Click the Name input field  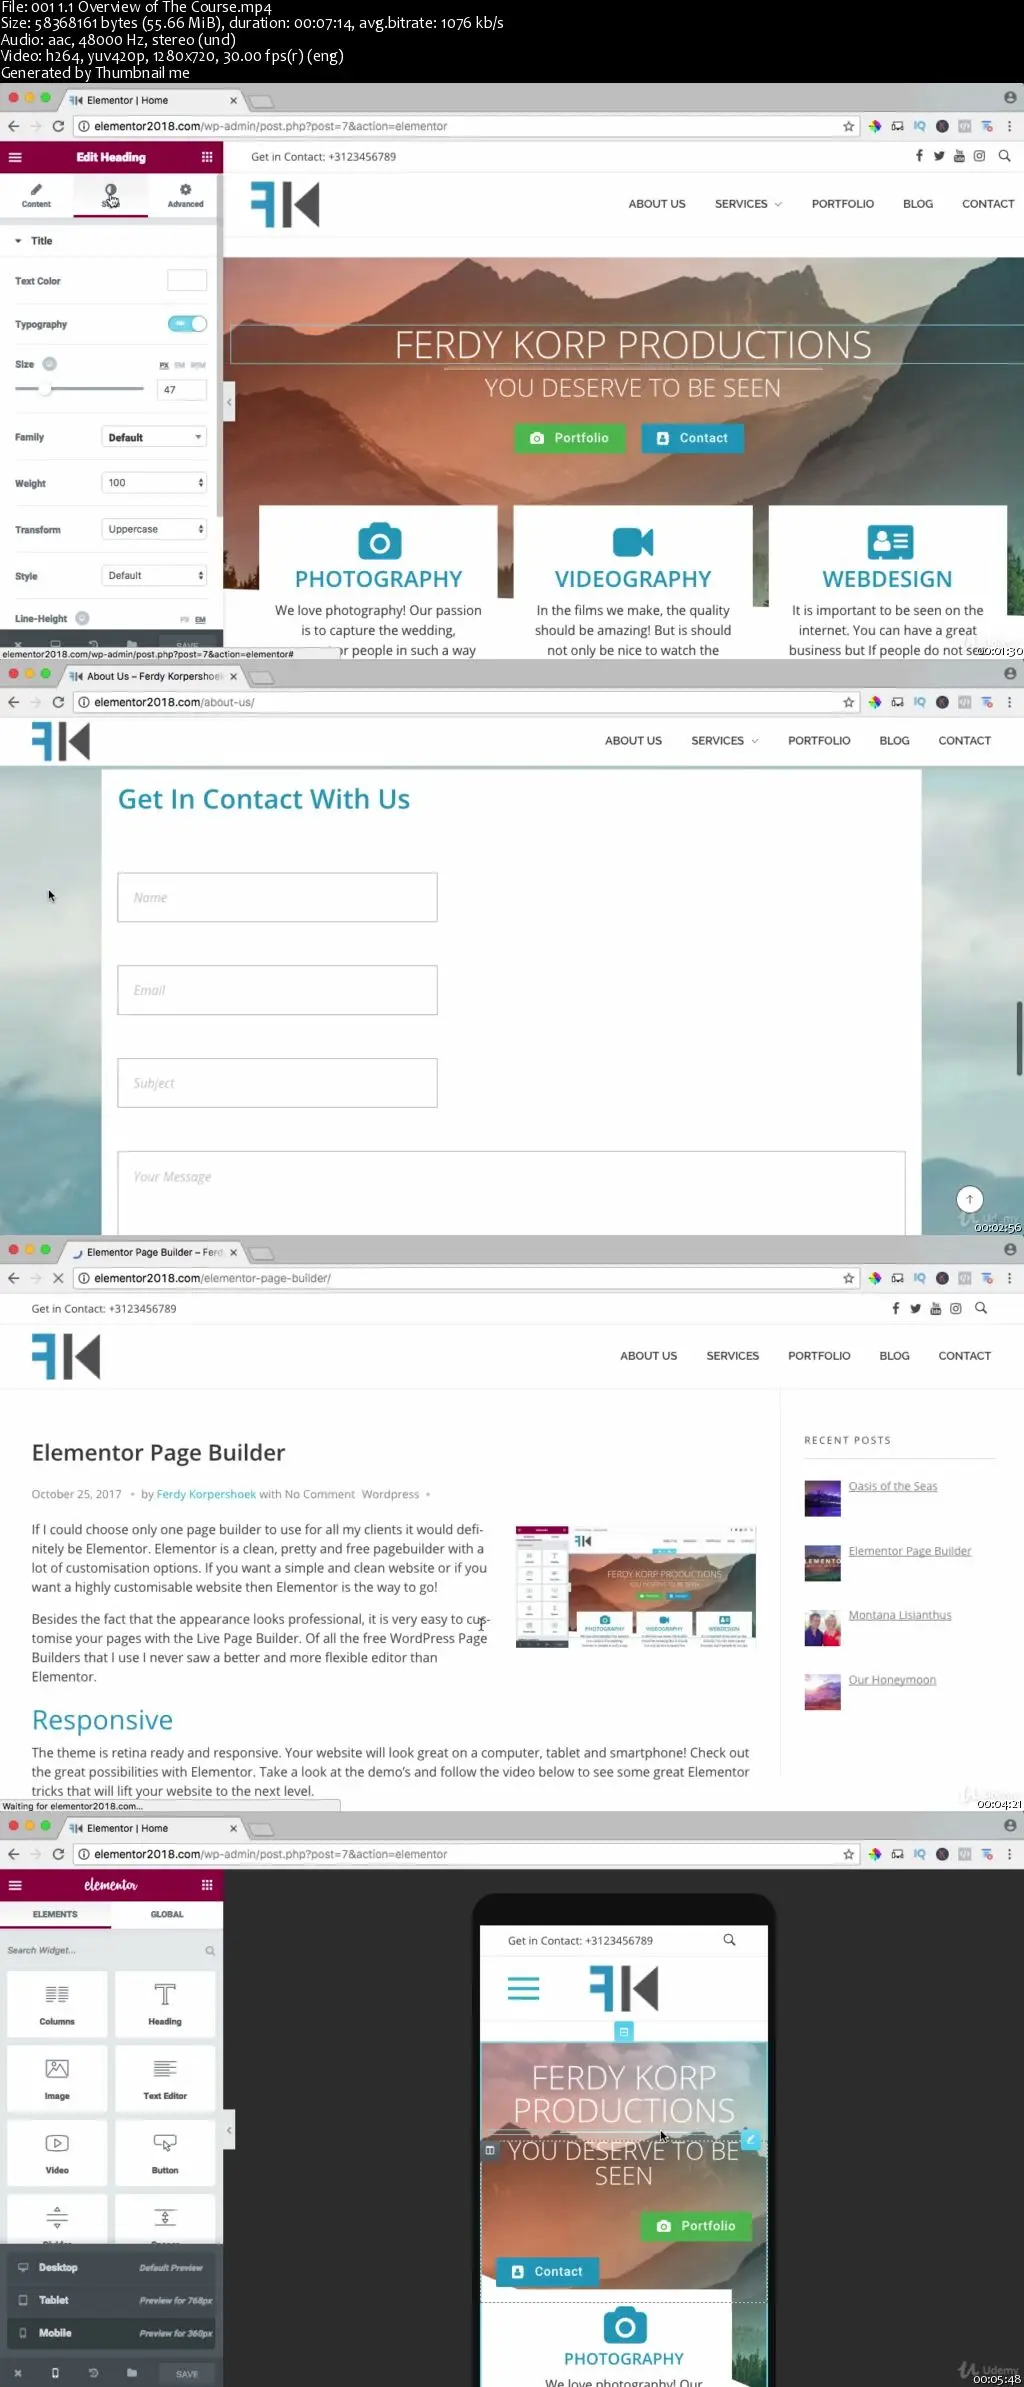[277, 897]
